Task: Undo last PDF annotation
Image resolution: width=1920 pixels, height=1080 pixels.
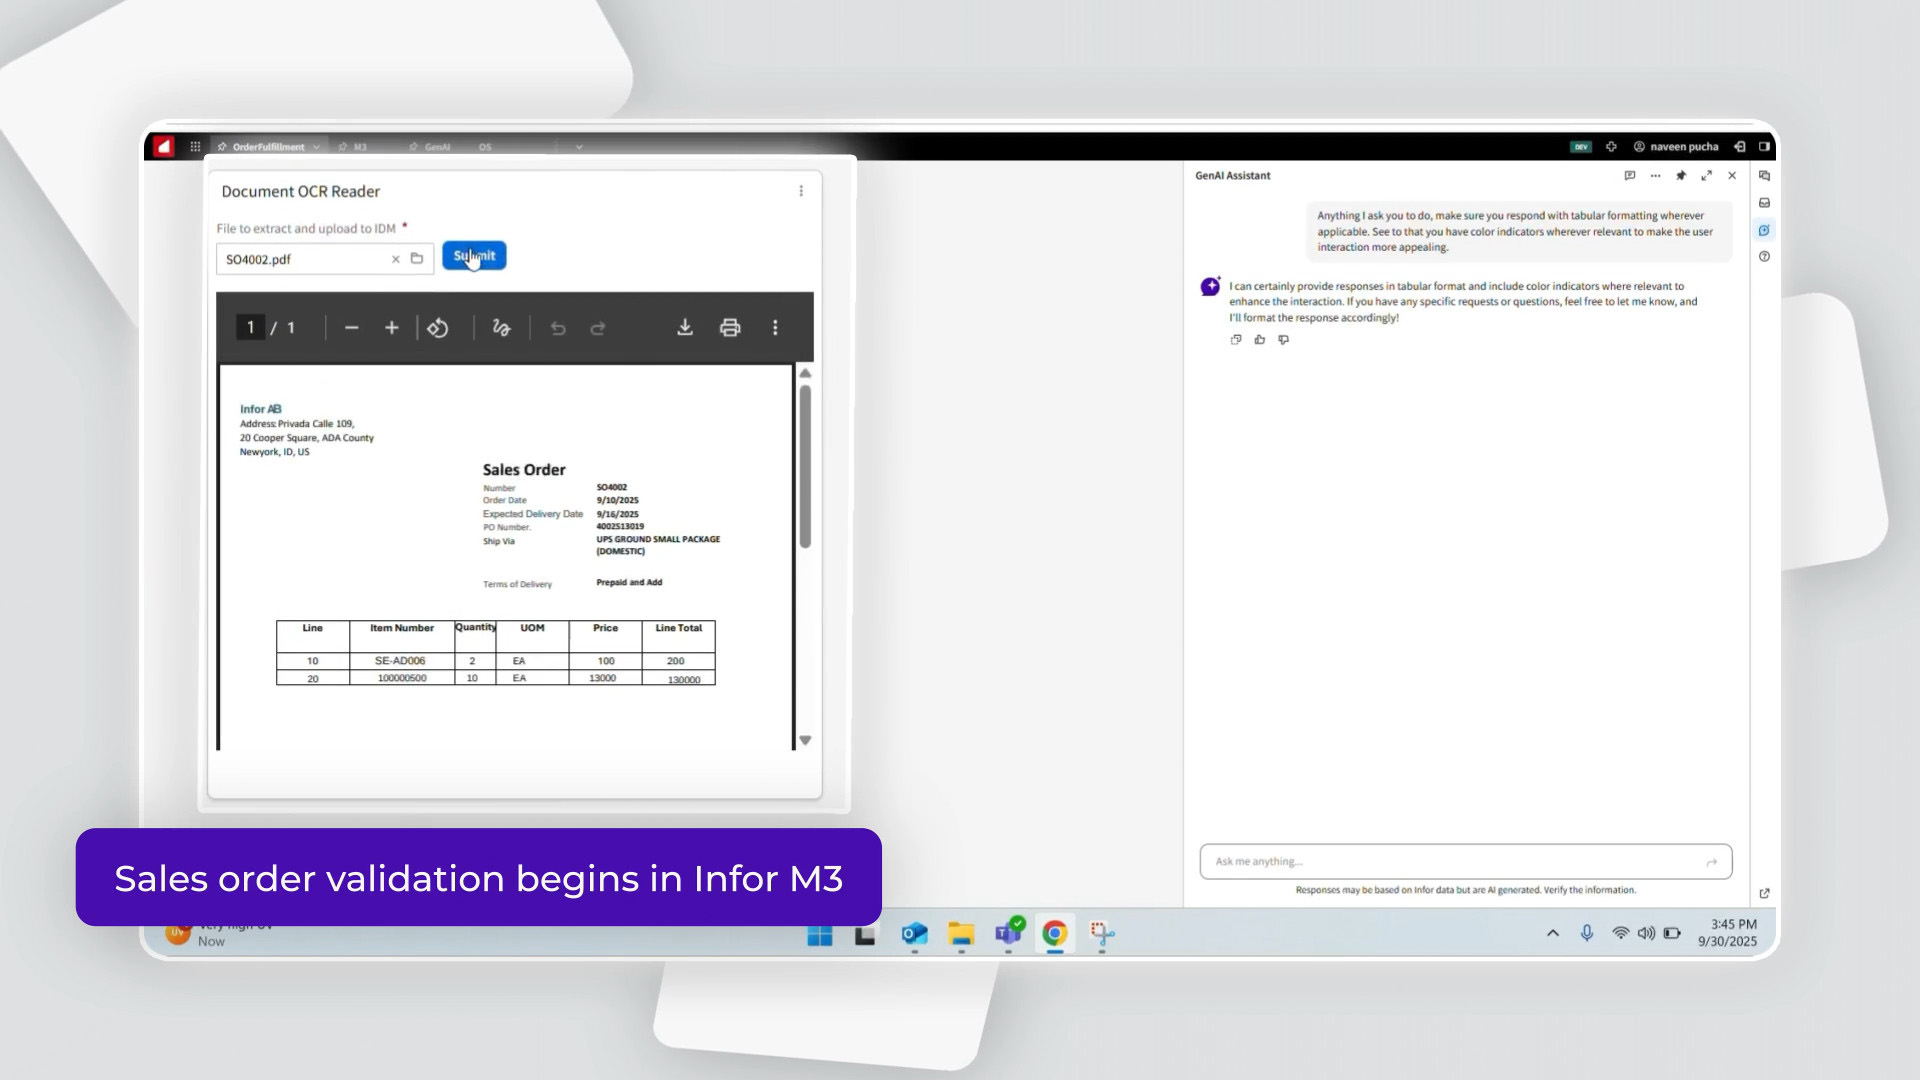Action: pos(558,328)
